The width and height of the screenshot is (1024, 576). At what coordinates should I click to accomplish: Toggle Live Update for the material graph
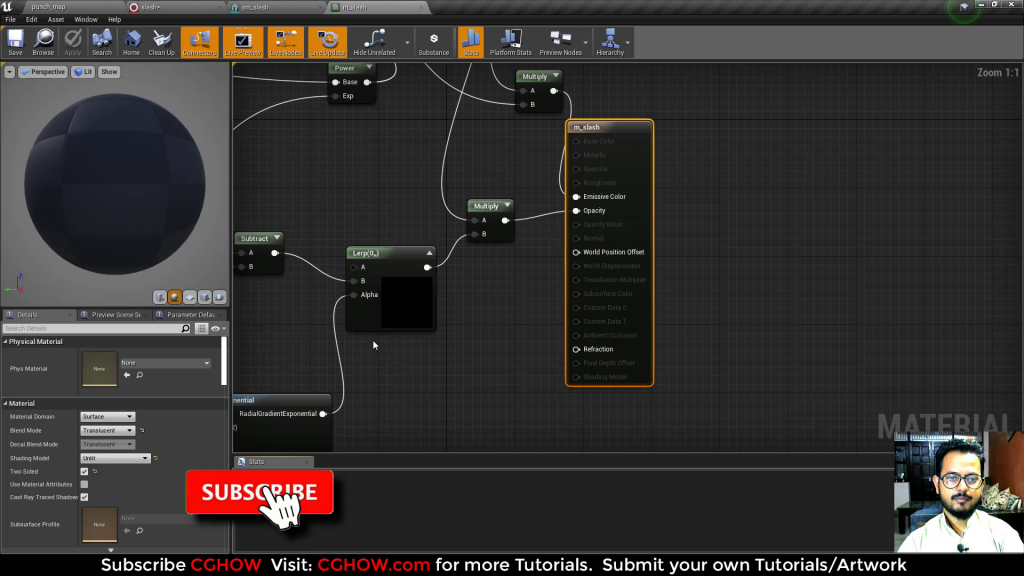click(326, 42)
